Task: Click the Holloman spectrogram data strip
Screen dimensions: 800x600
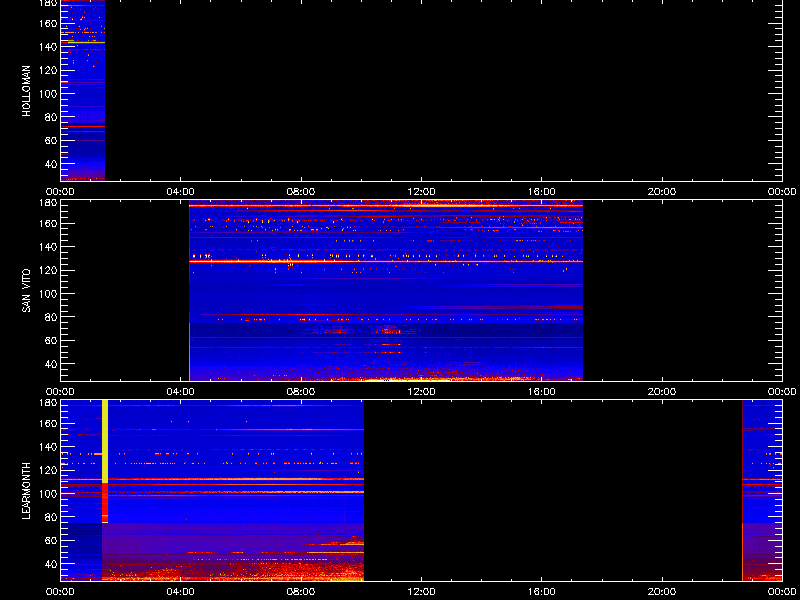Action: coord(83,90)
